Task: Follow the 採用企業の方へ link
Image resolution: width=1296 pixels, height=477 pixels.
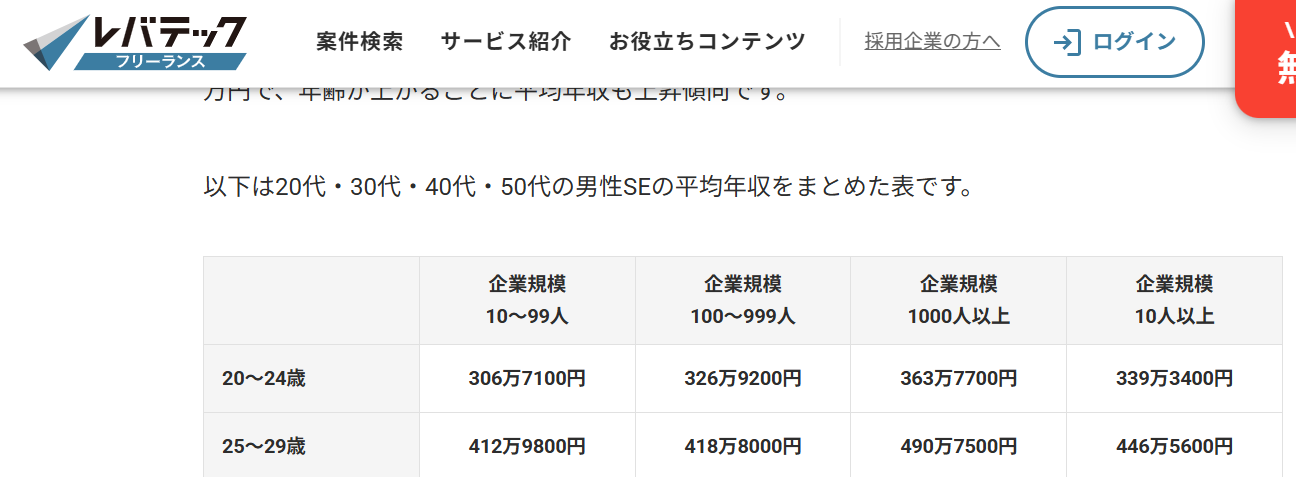Action: click(932, 42)
